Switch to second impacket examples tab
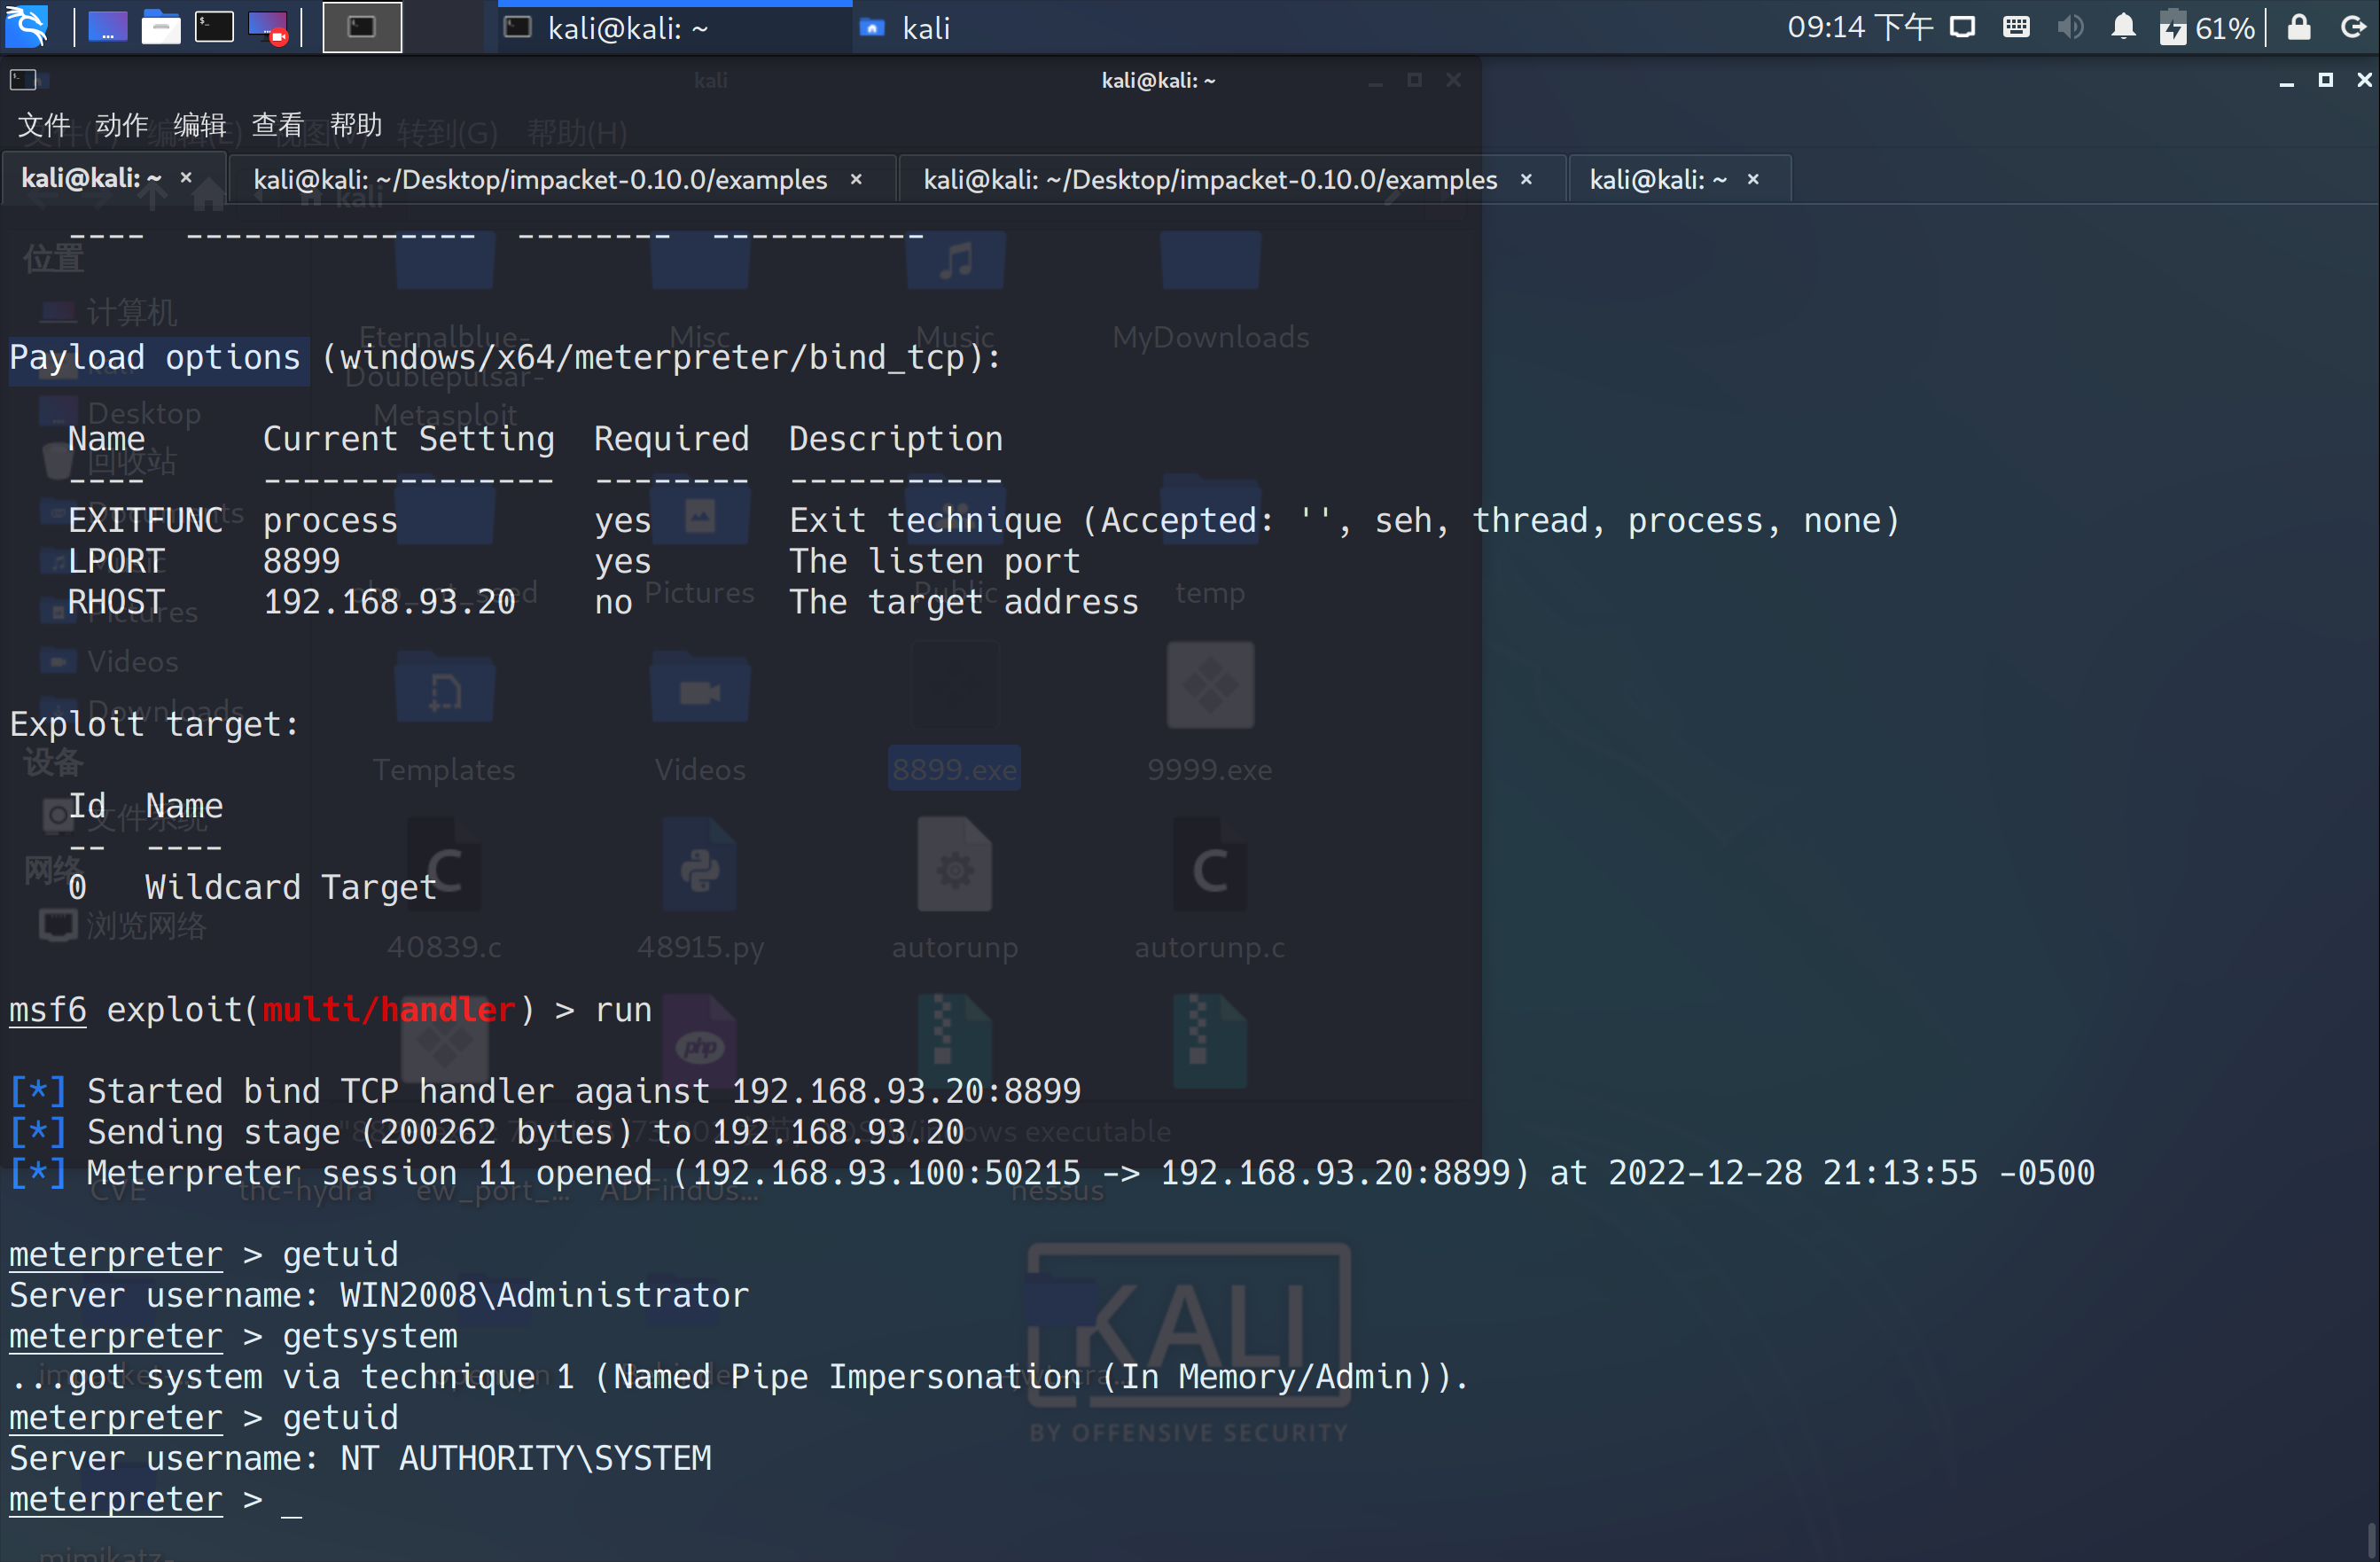The image size is (2380, 1562). [1209, 180]
